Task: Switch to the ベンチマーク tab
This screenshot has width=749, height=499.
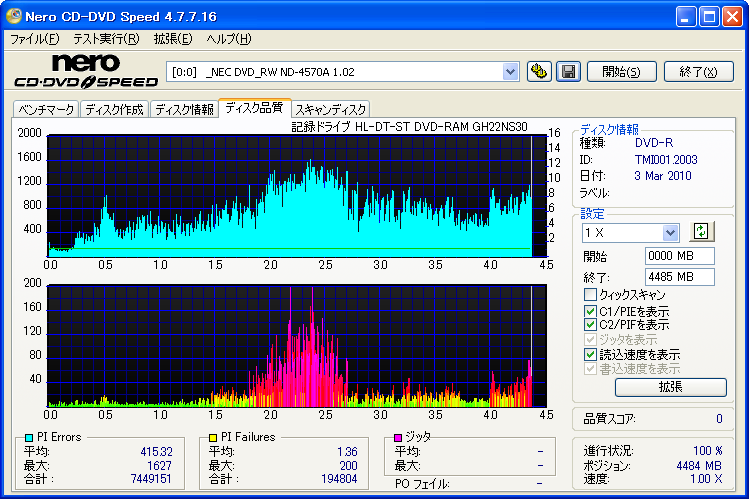Action: tap(46, 109)
